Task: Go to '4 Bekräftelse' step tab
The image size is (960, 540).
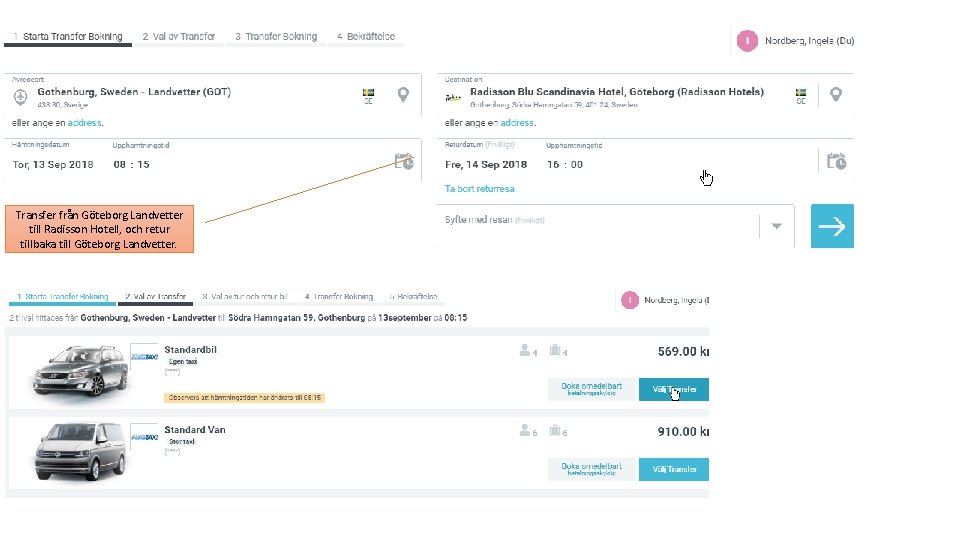Action: [365, 37]
